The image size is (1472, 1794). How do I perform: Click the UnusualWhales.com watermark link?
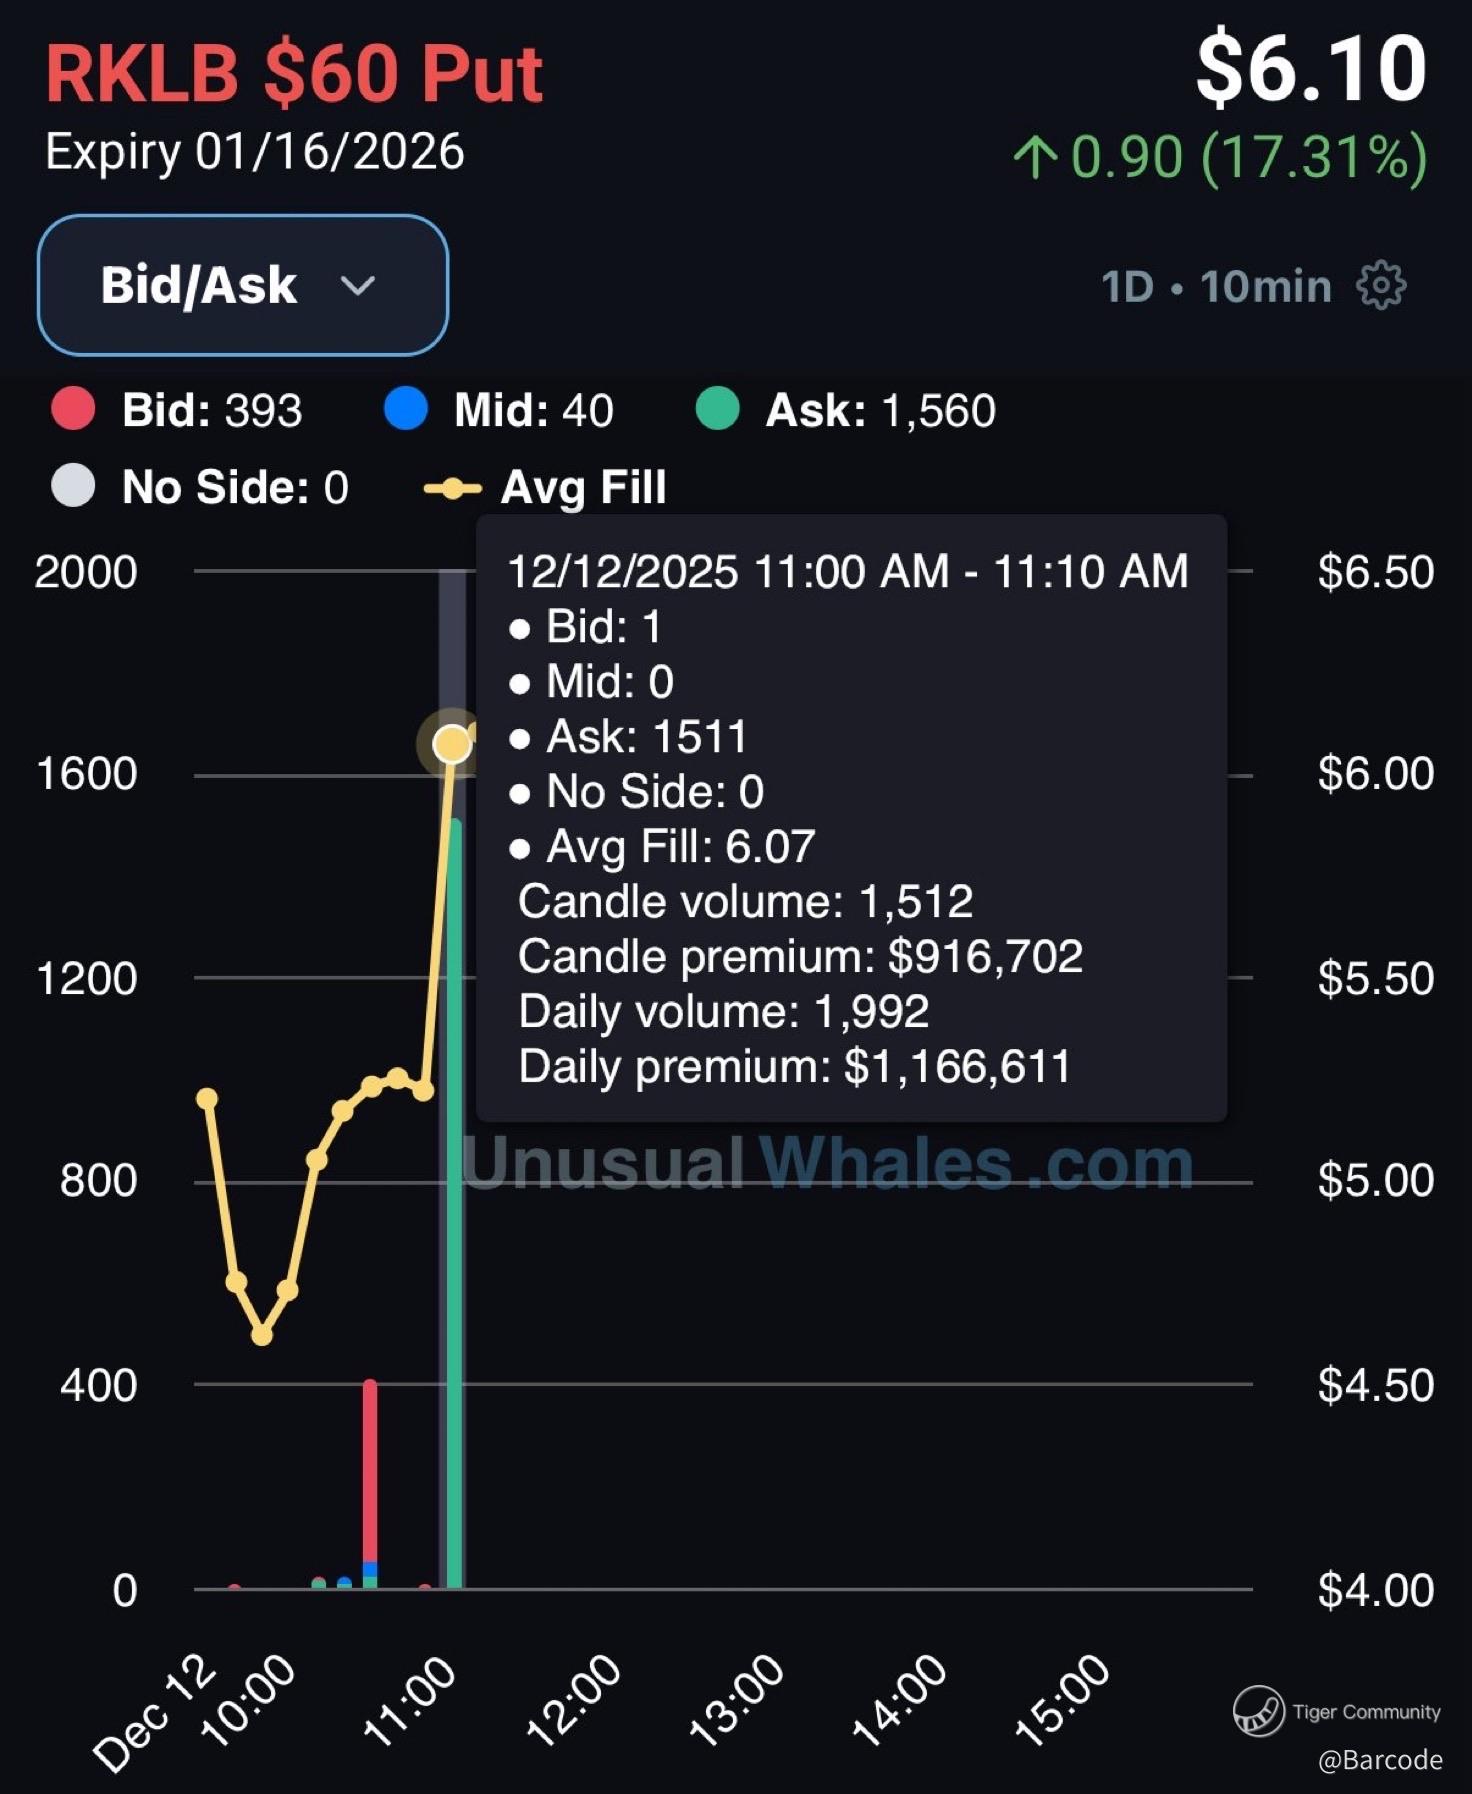click(x=827, y=1163)
